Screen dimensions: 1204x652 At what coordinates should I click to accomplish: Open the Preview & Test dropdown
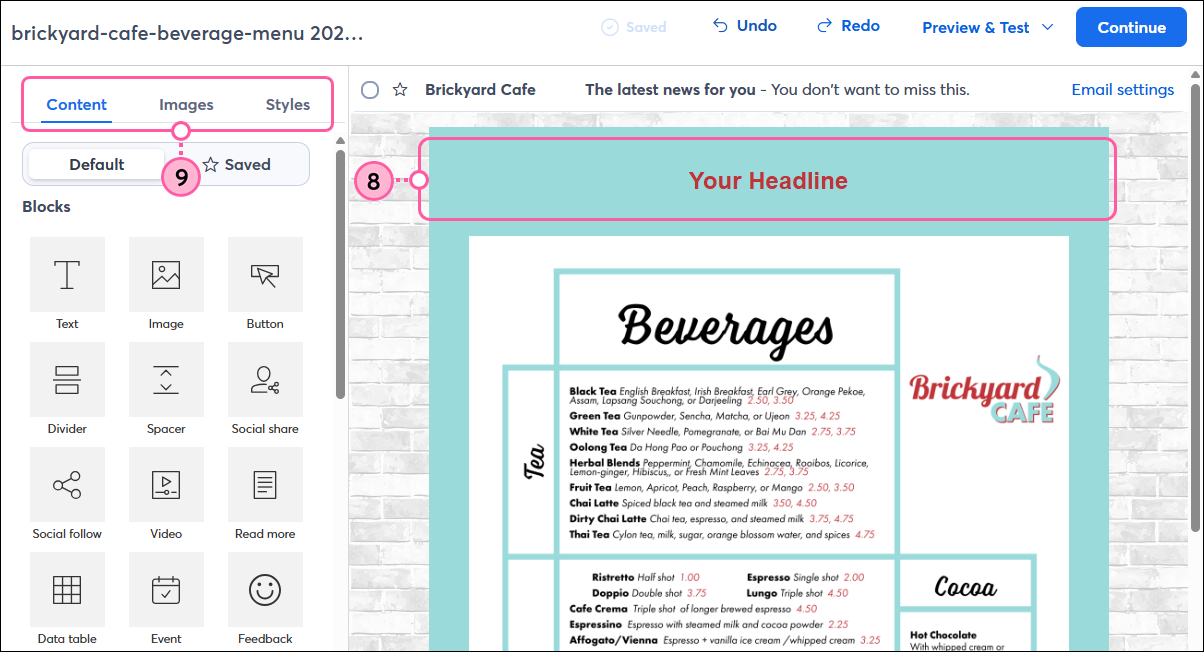tap(988, 27)
